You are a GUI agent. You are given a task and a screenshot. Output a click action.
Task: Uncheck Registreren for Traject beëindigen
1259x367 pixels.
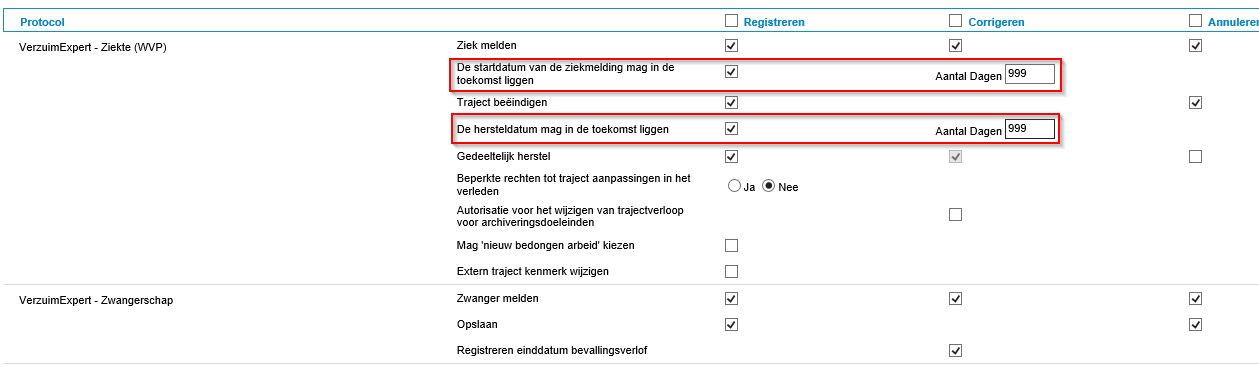pyautogui.click(x=732, y=102)
